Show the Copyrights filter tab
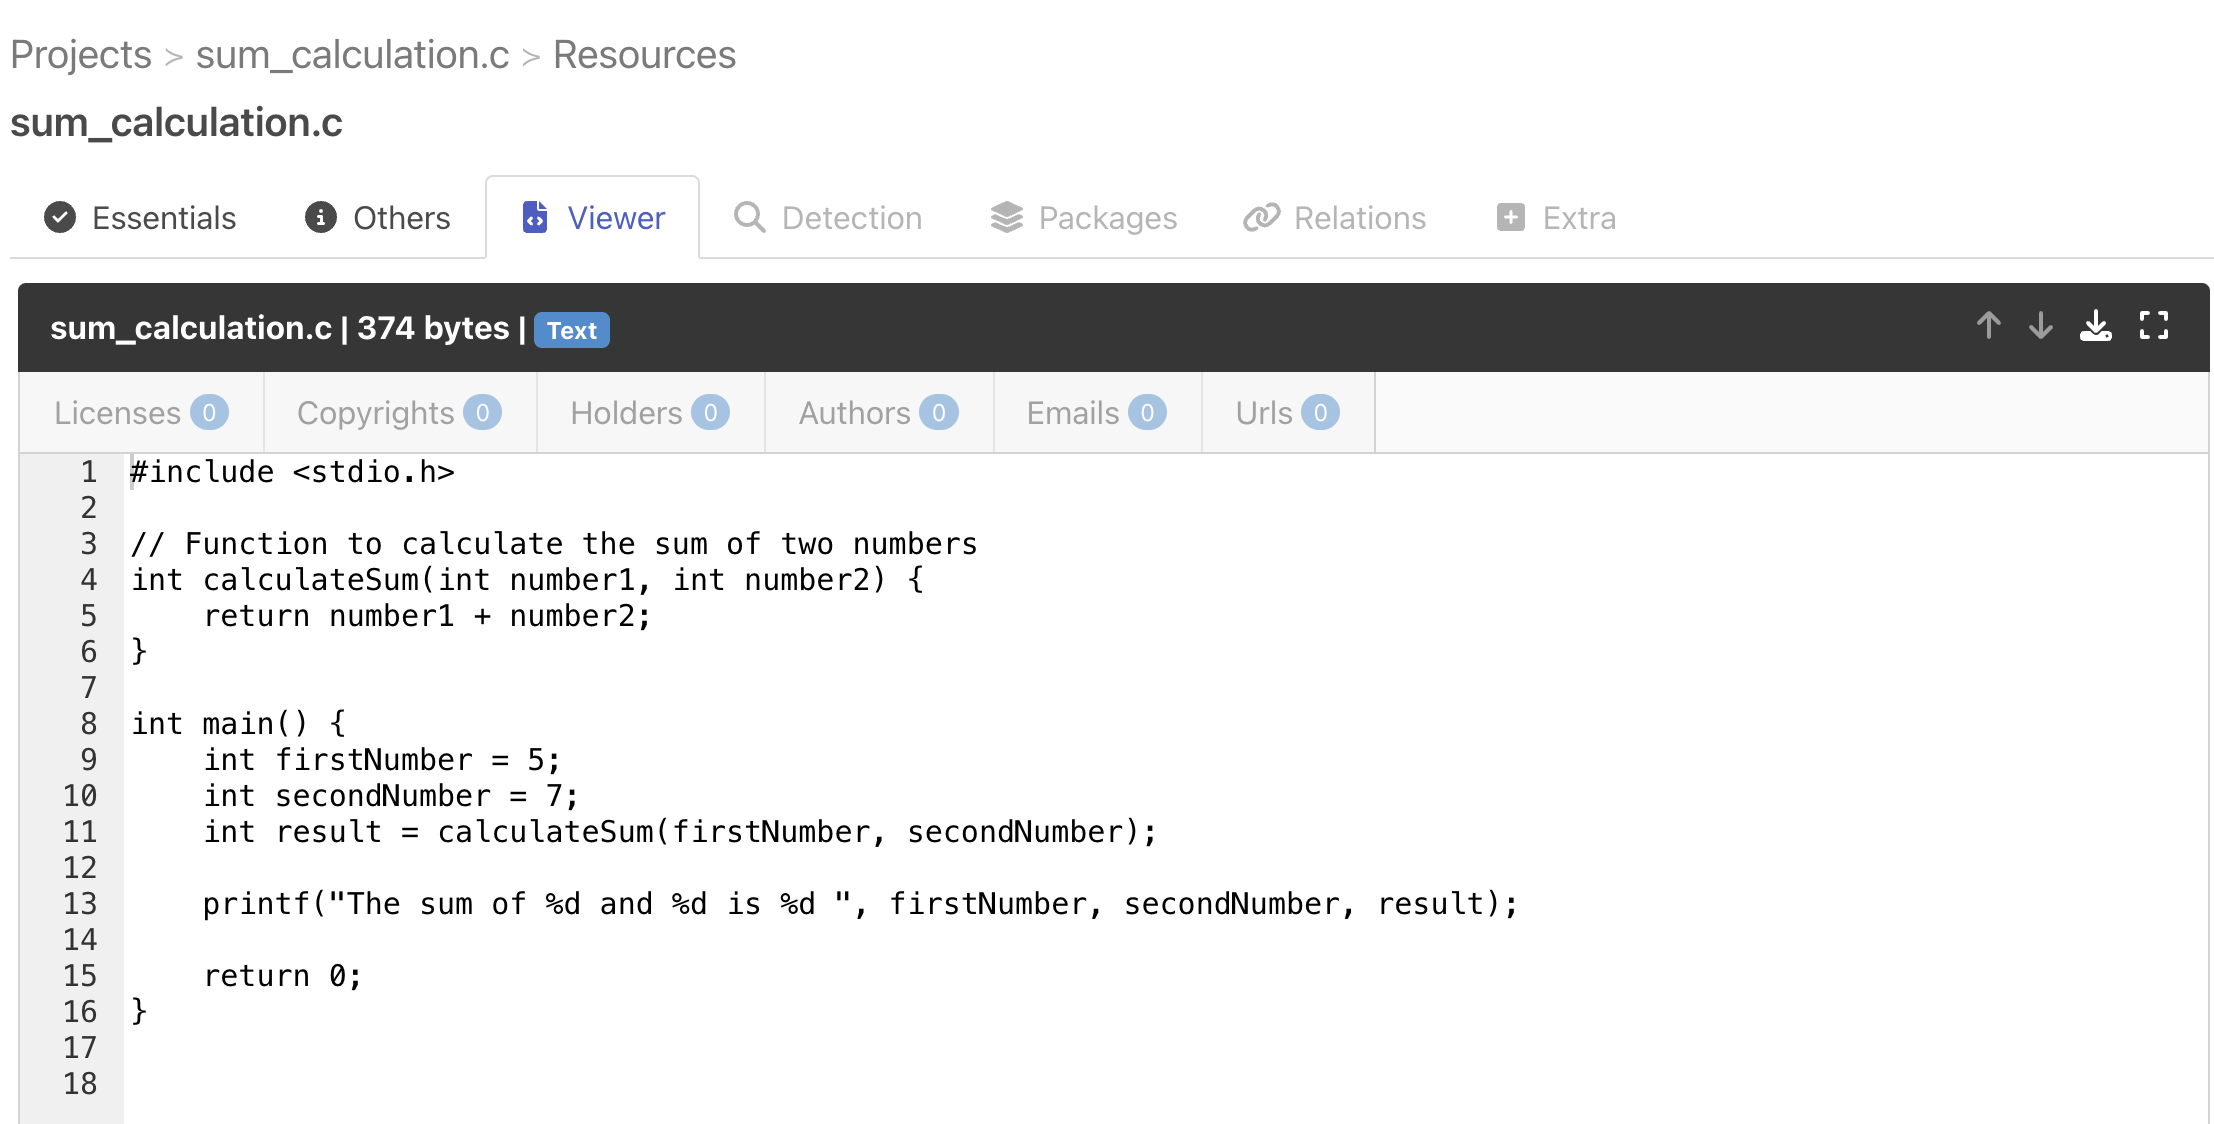 [x=400, y=413]
